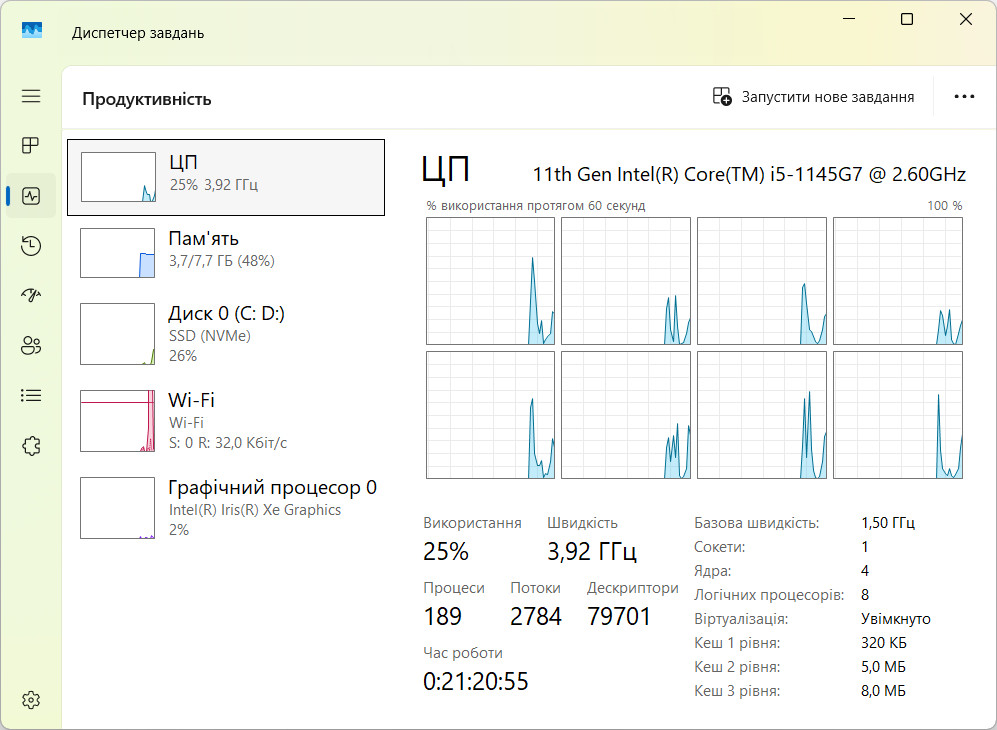Click the Продуктивність page heading

147,99
